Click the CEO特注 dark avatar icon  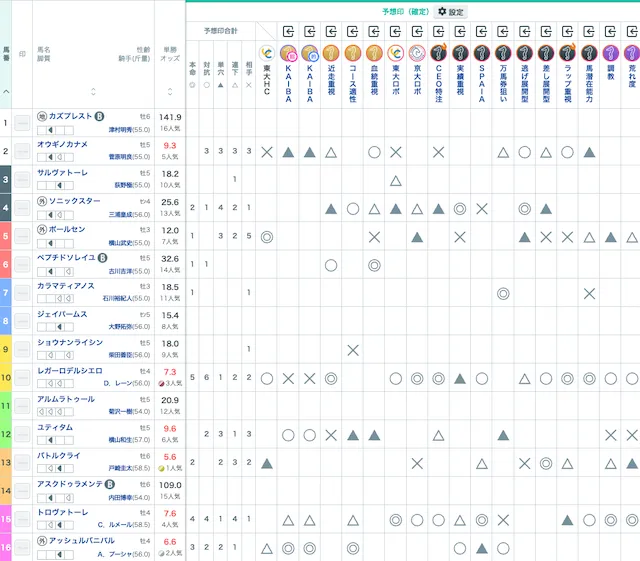point(438,53)
